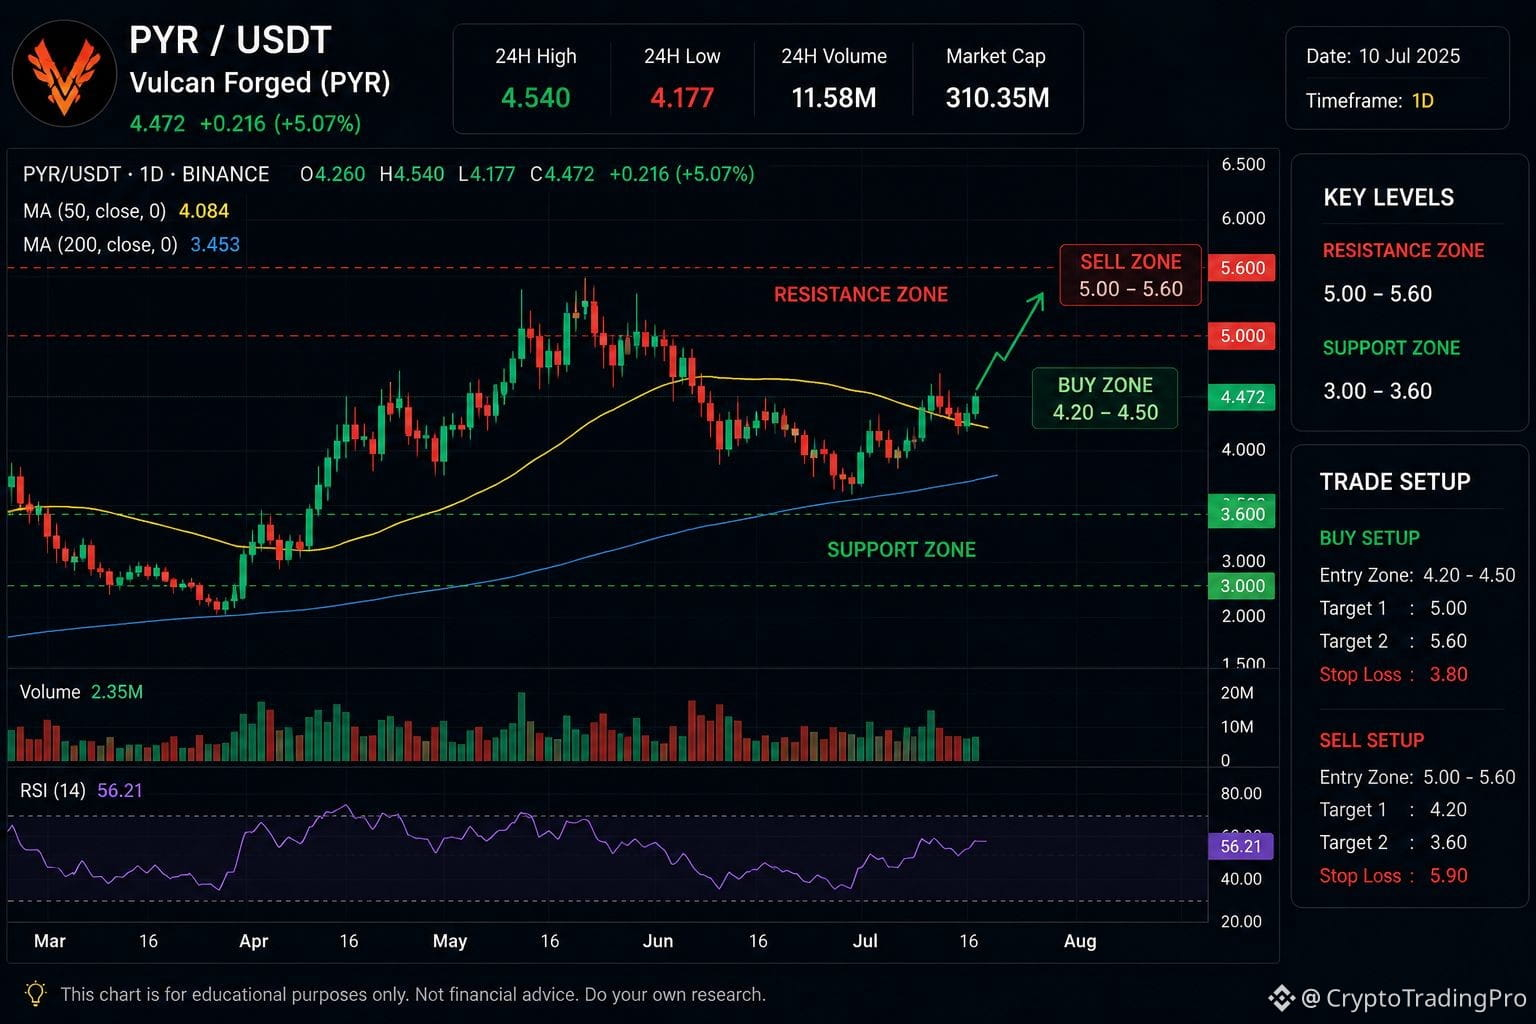Click the 3.00 – 3.60 range in Key Levels

[1377, 391]
